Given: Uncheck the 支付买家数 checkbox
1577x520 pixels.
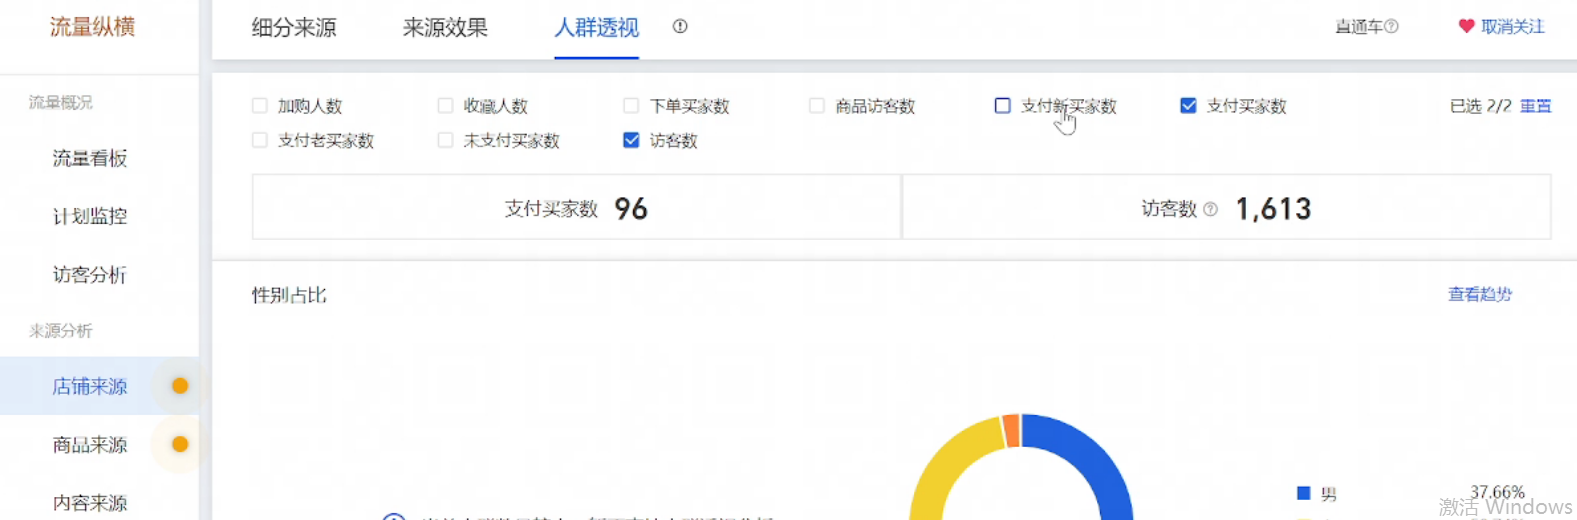Looking at the screenshot, I should pos(1188,106).
